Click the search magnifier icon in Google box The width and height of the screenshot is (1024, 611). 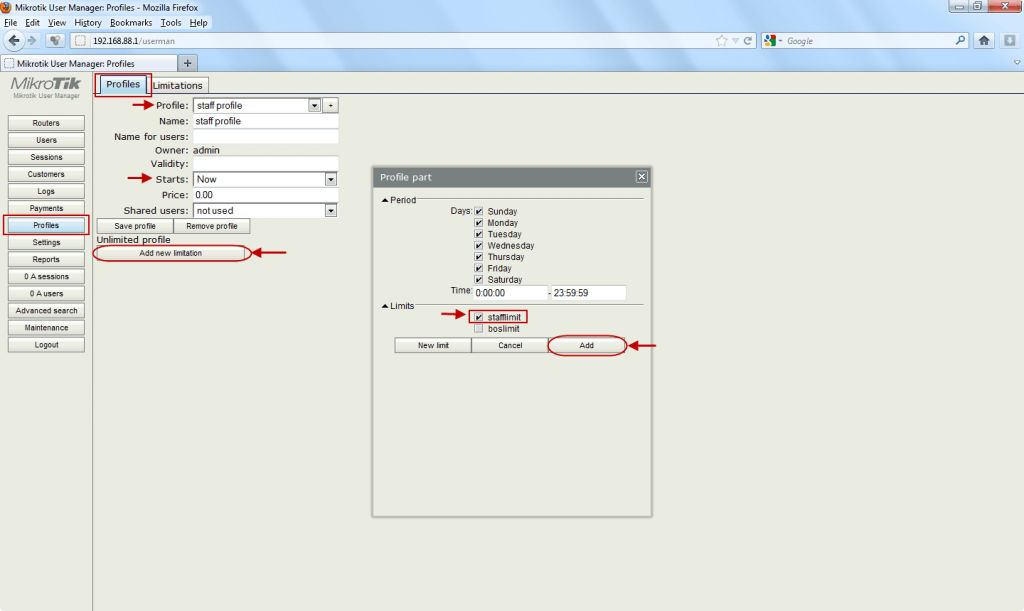pos(960,40)
